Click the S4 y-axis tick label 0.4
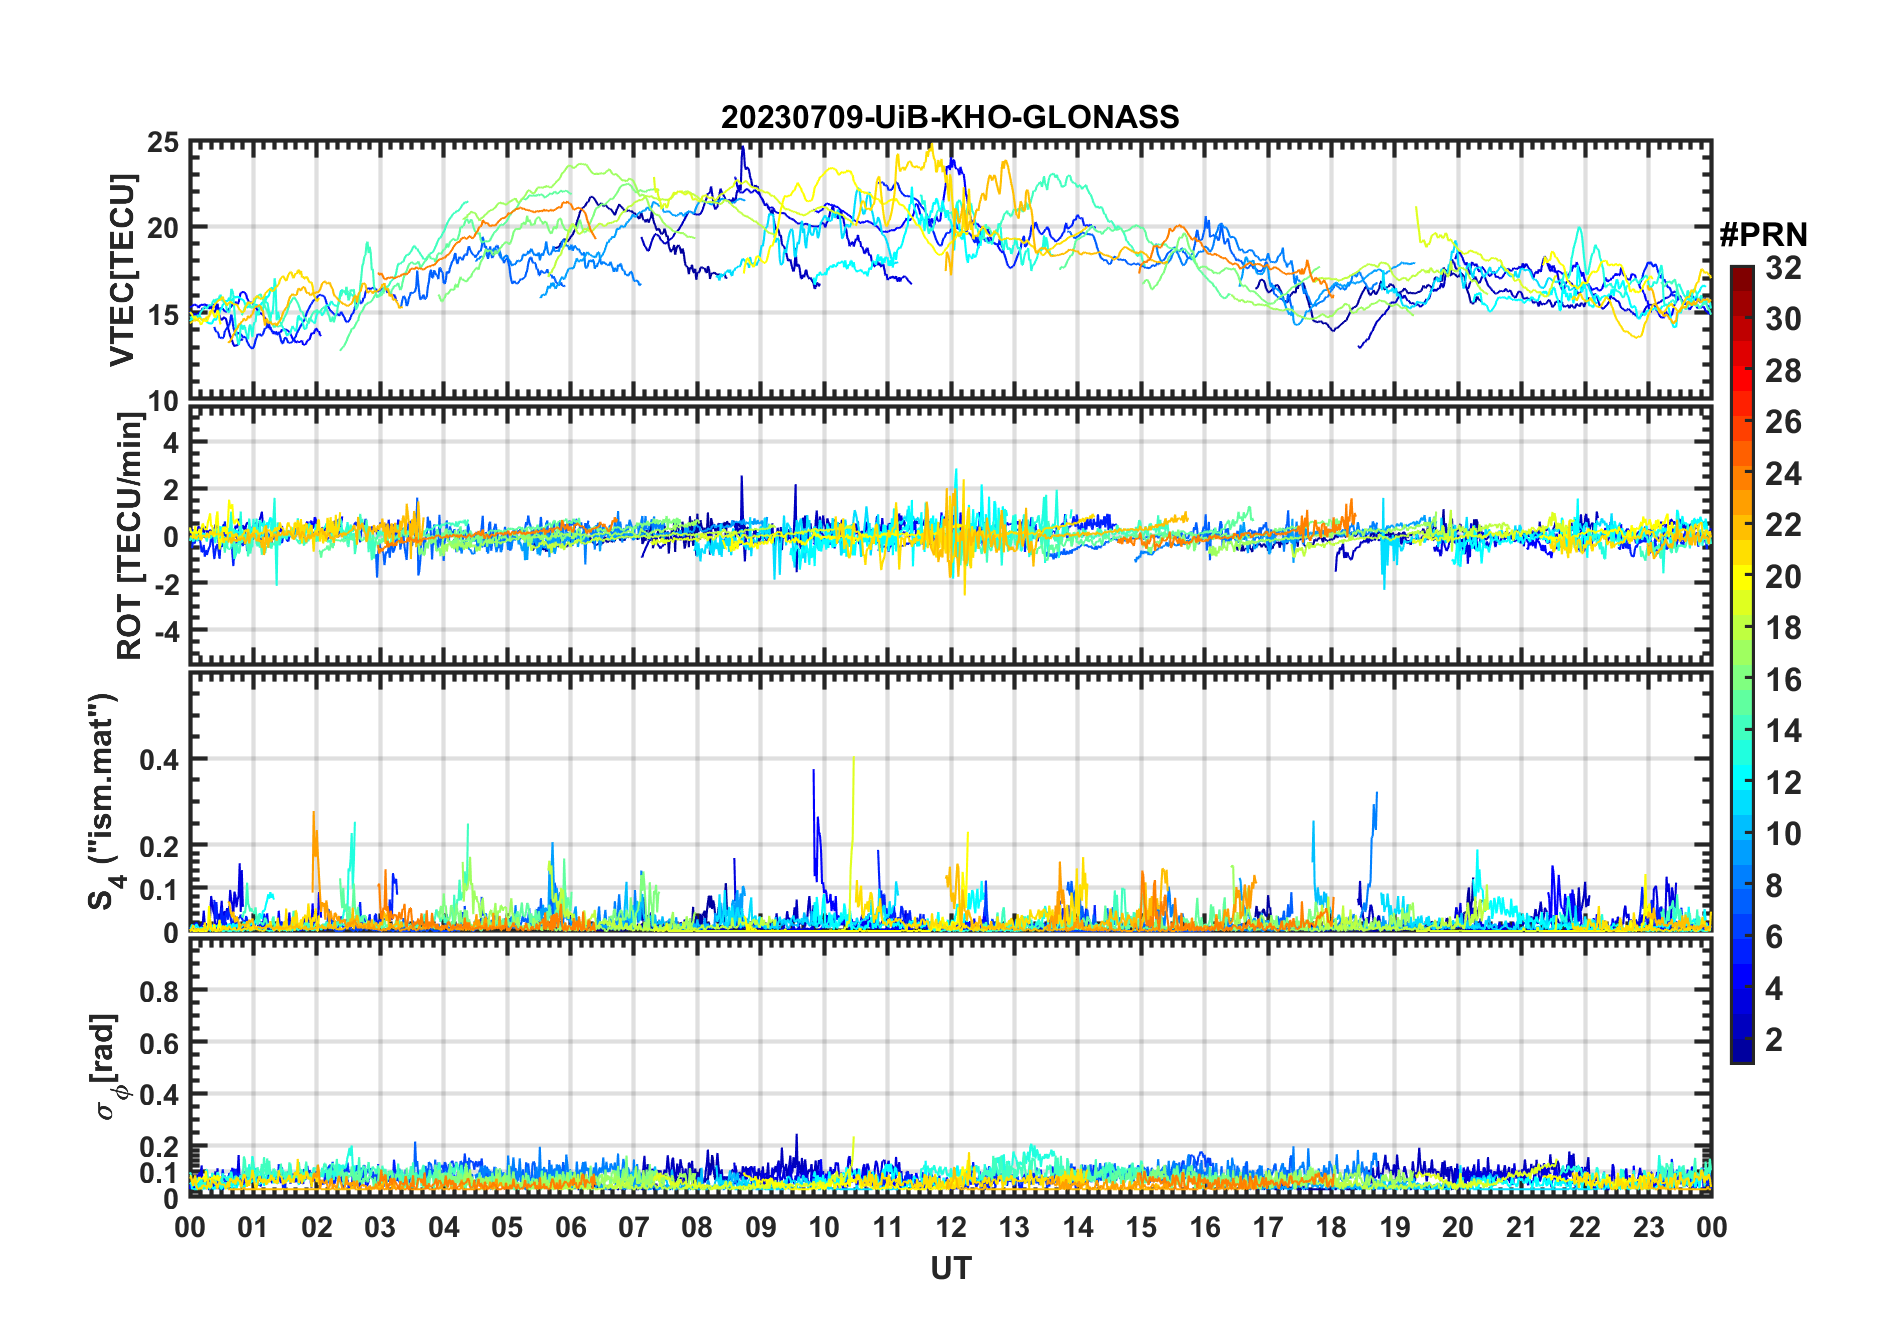 pos(159,760)
